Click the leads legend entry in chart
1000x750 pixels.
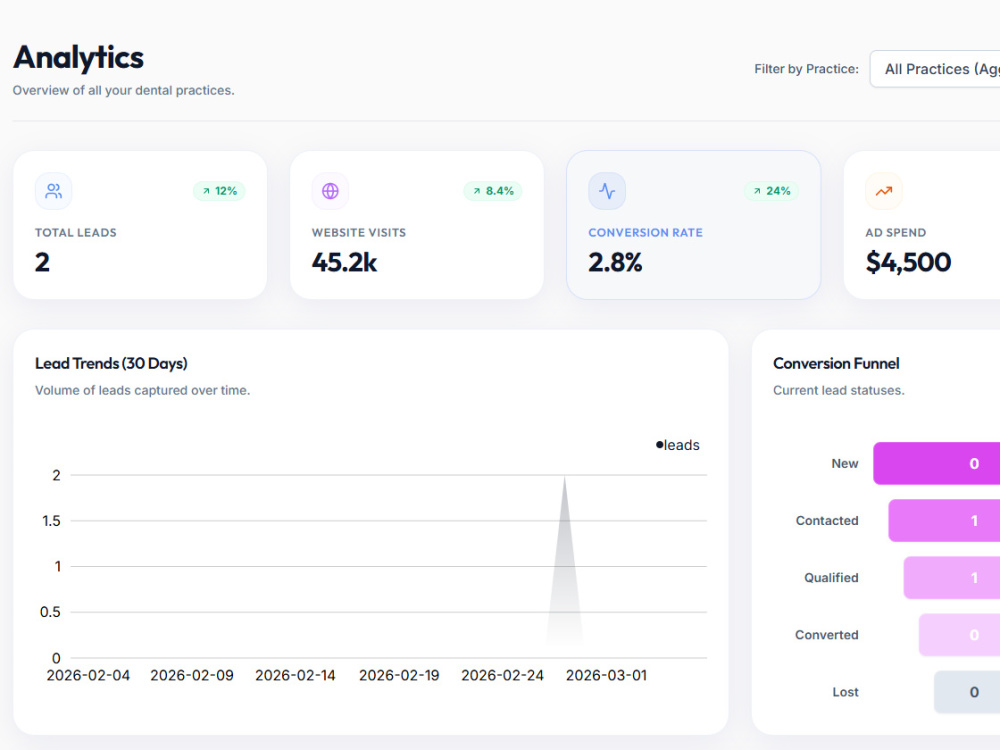(x=678, y=445)
